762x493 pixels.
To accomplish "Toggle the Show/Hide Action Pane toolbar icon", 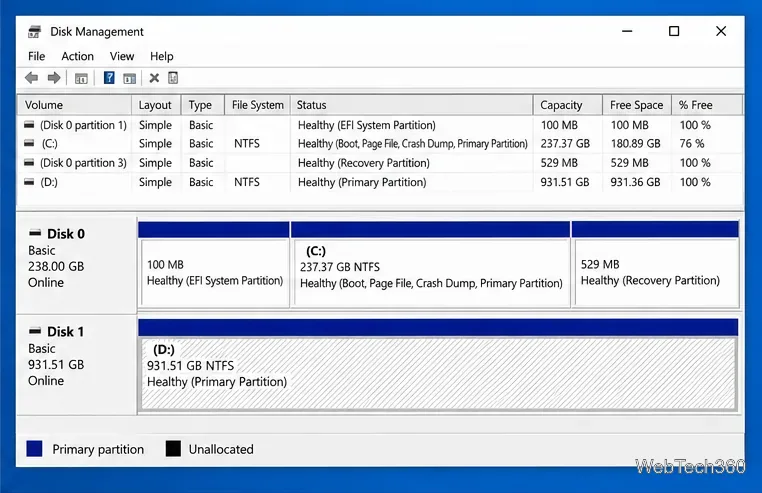I will (129, 78).
